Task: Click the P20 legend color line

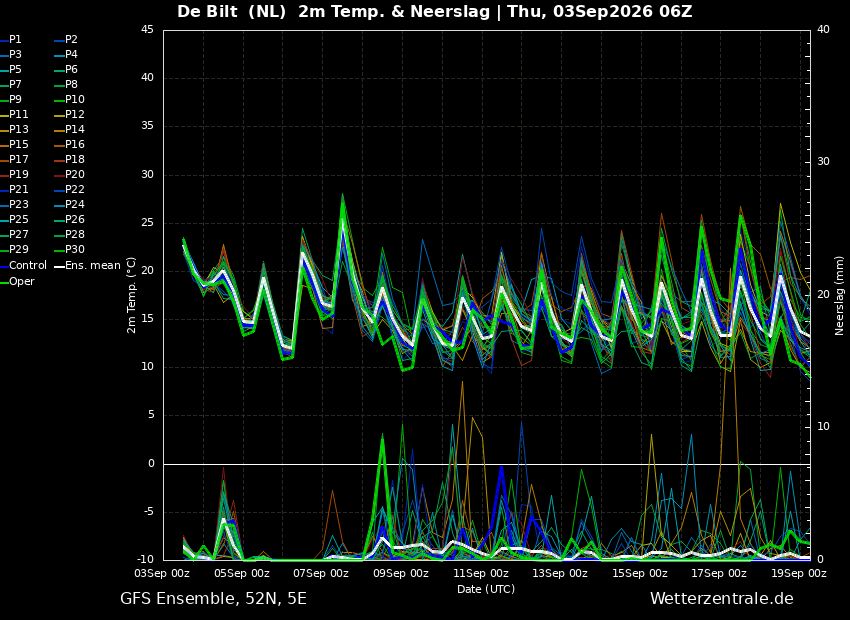Action: 60,175
